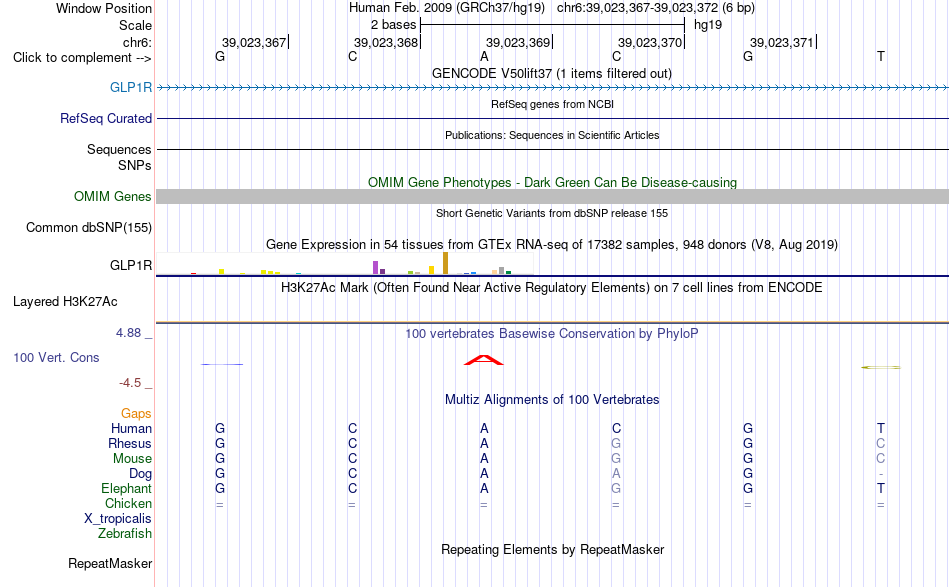Click the '2 bases' scale bar text
Image resolution: width=950 pixels, height=587 pixels.
(394, 25)
